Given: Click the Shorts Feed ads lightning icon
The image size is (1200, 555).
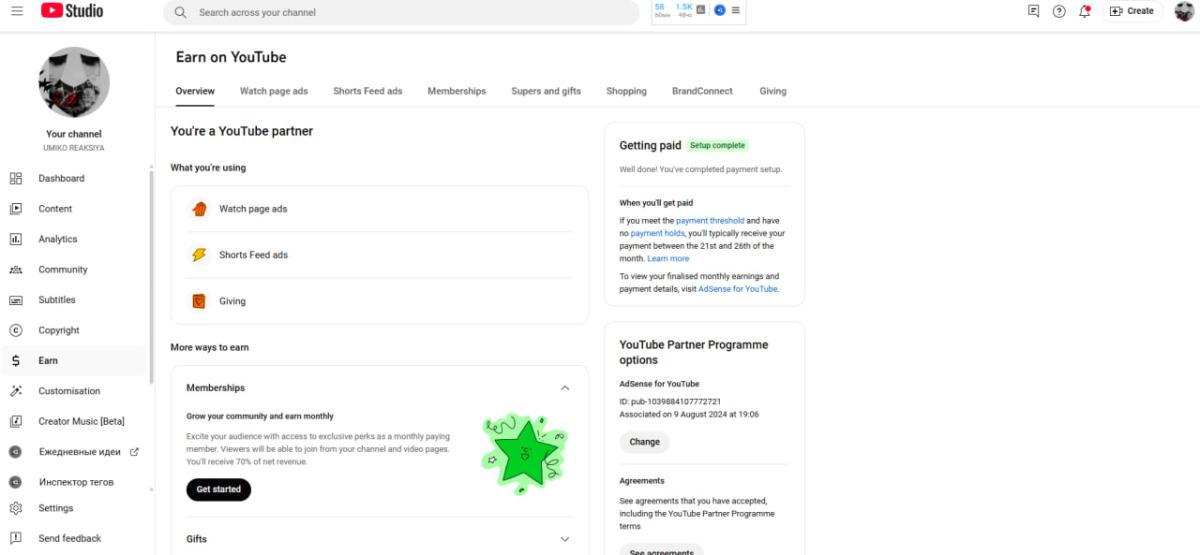Looking at the screenshot, I should (199, 255).
